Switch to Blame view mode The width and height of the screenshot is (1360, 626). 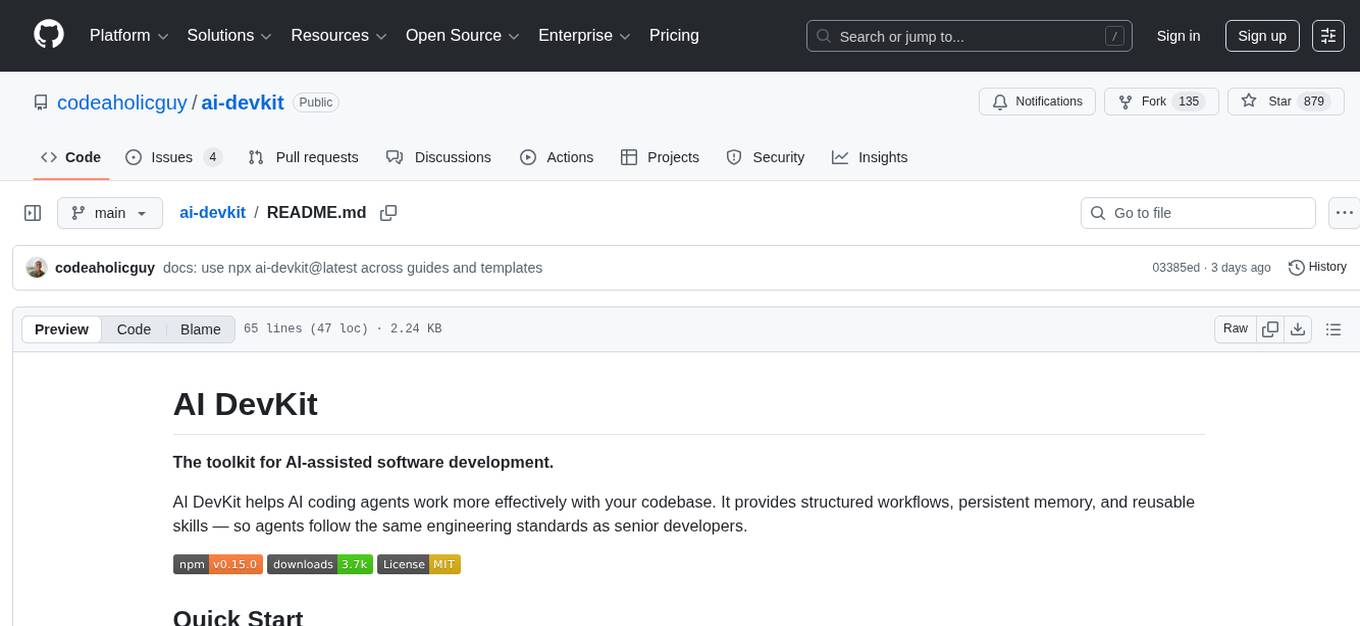tap(200, 329)
